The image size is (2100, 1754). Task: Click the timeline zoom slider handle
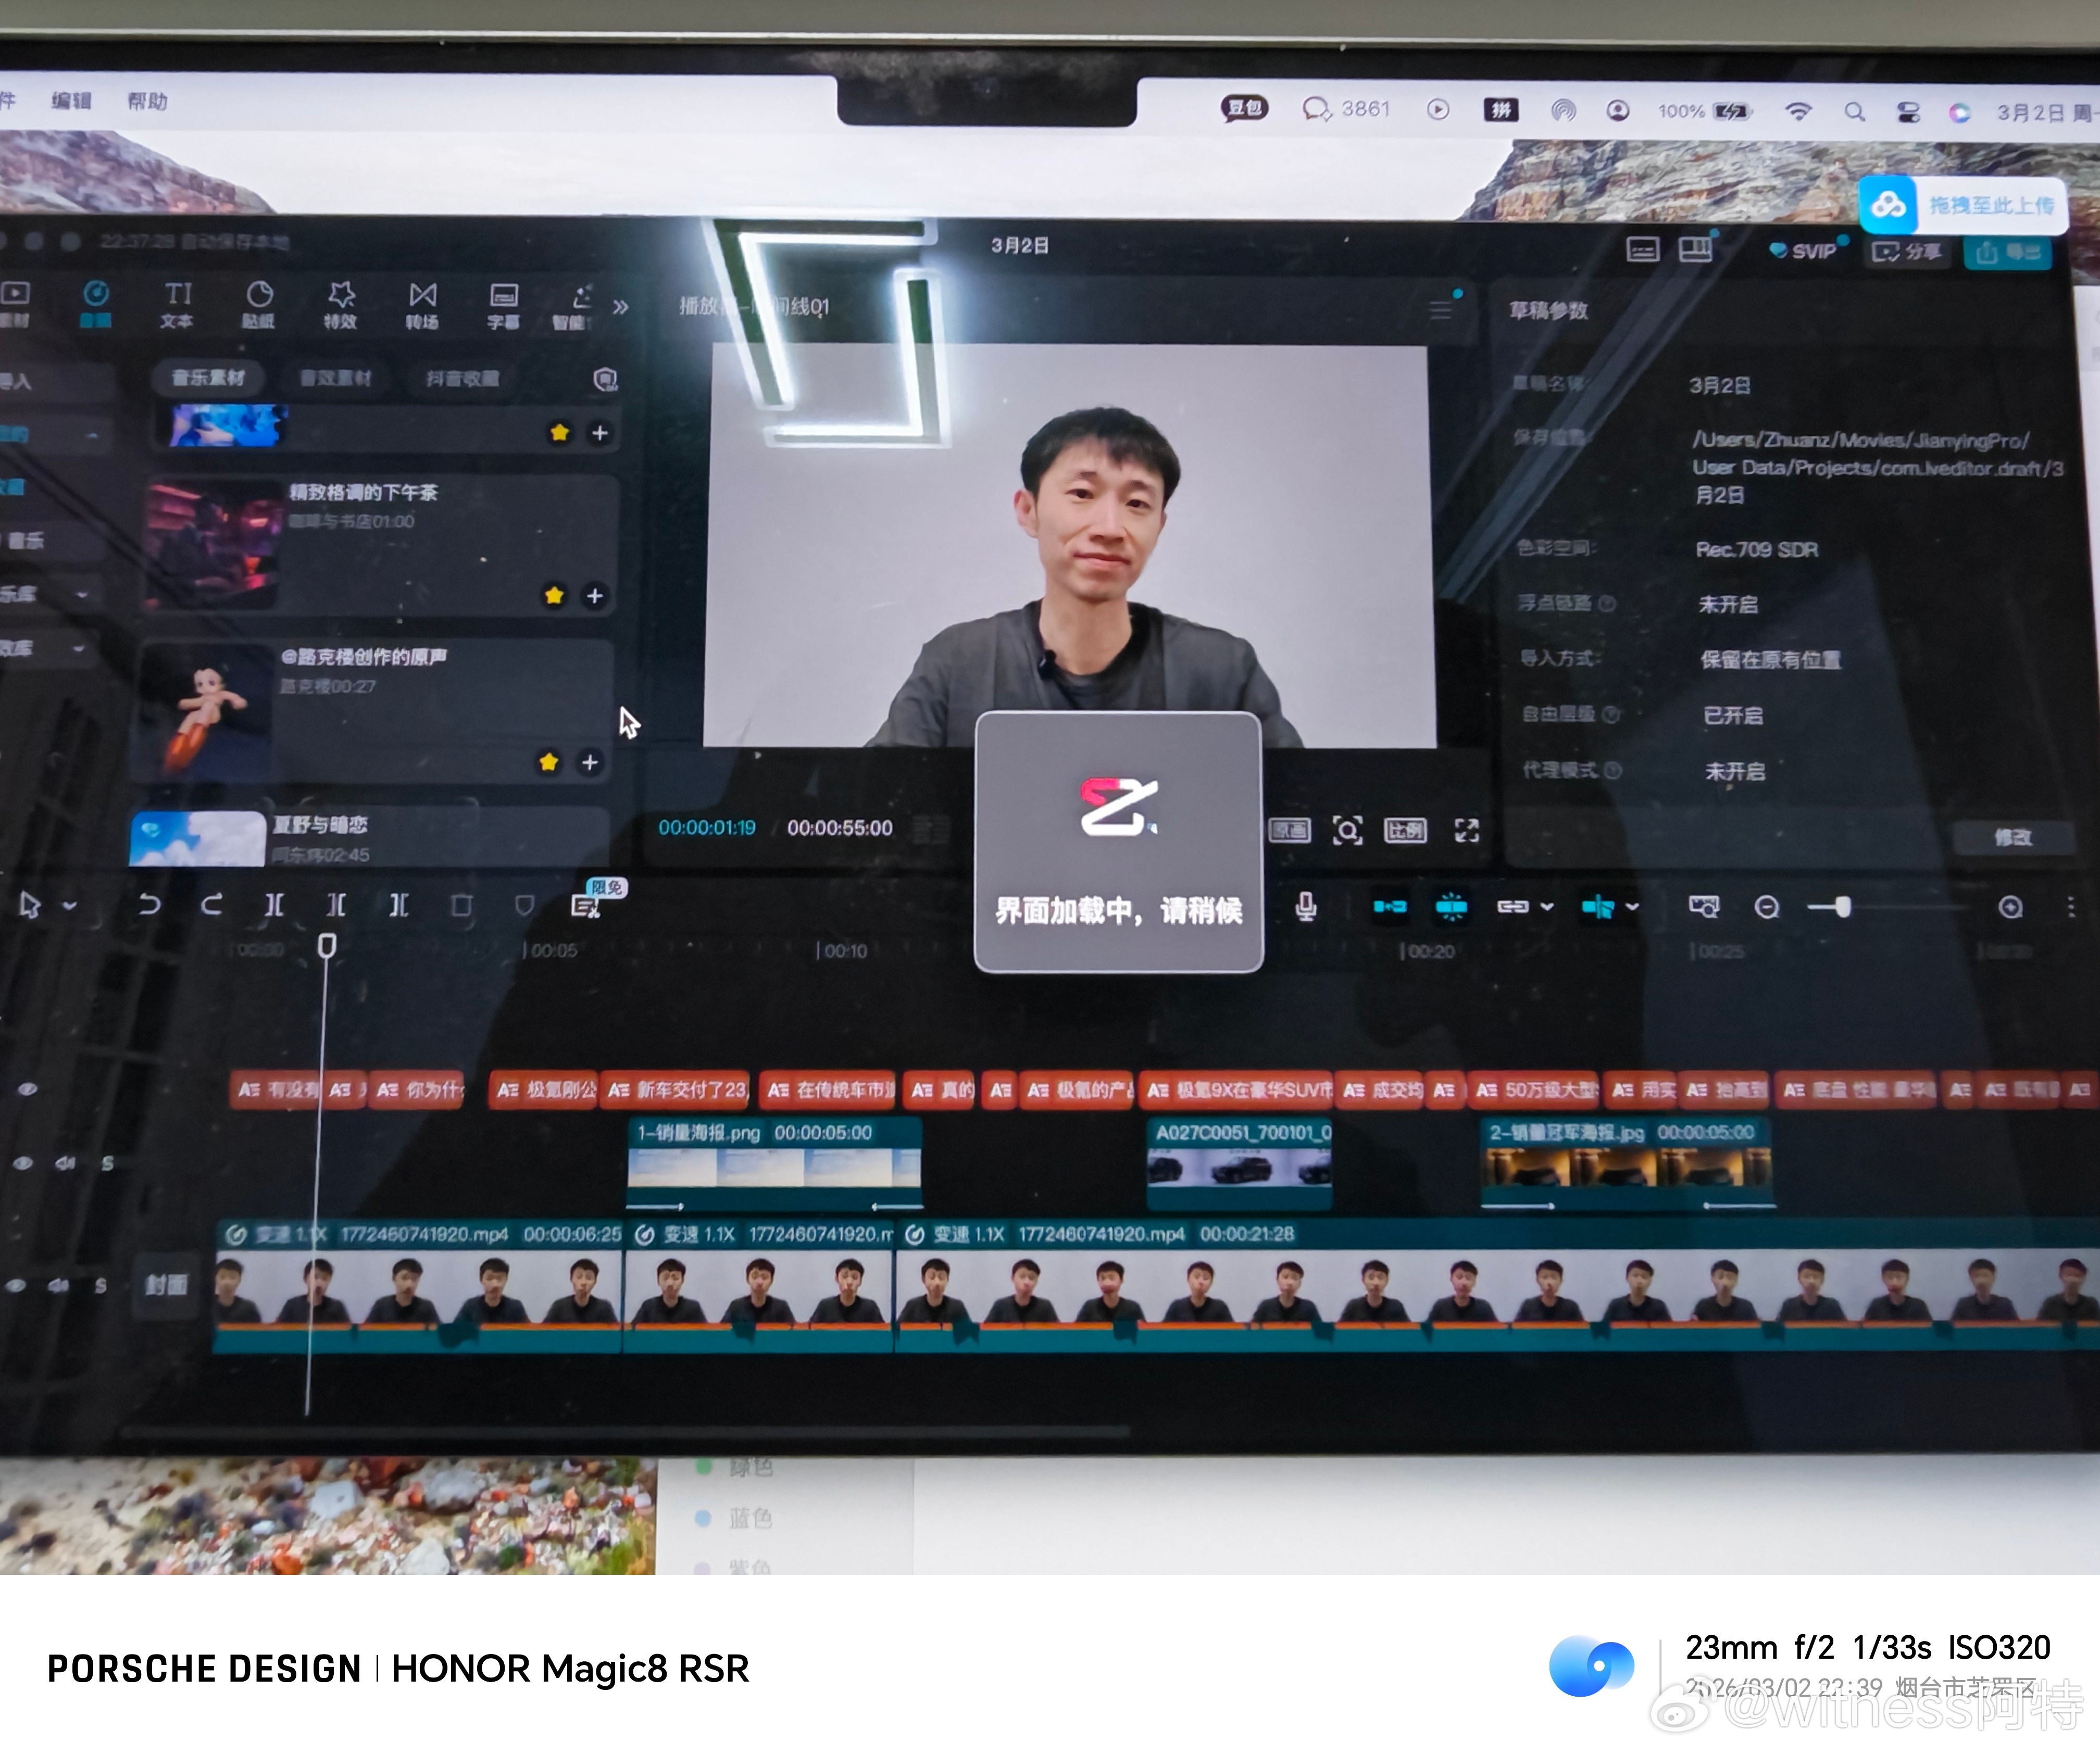click(1843, 907)
